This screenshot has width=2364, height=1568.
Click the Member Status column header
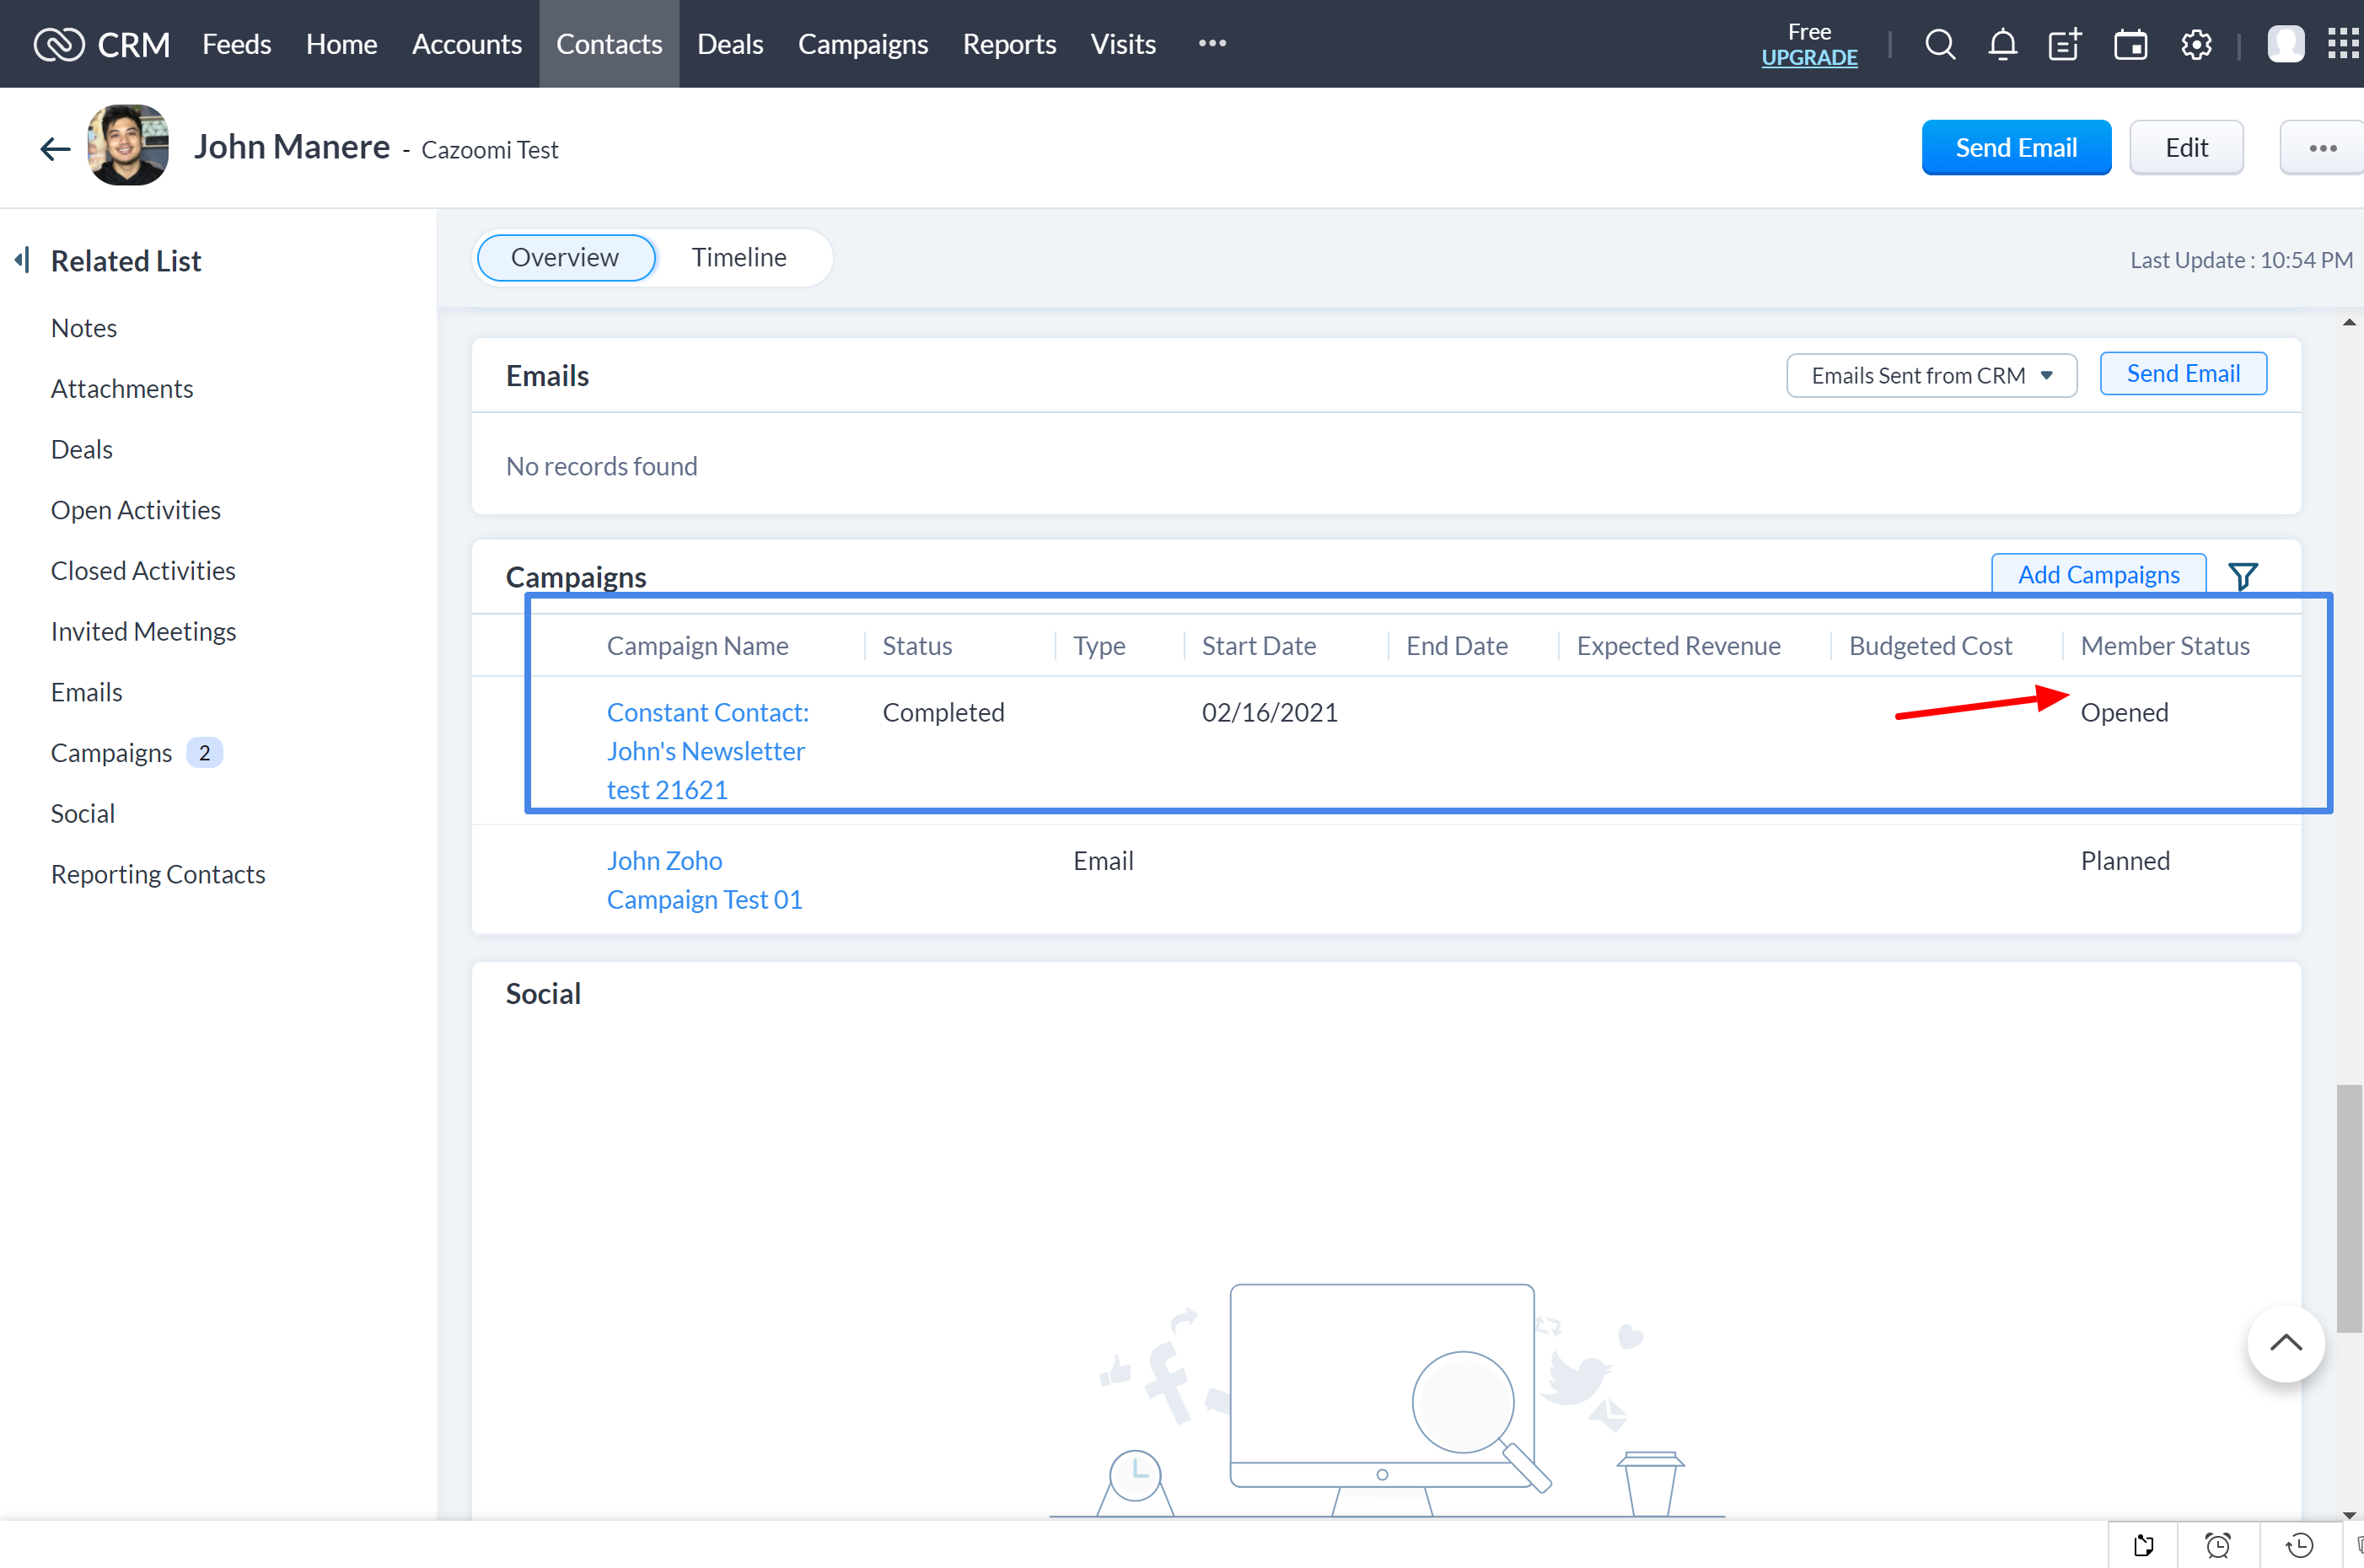click(x=2165, y=646)
